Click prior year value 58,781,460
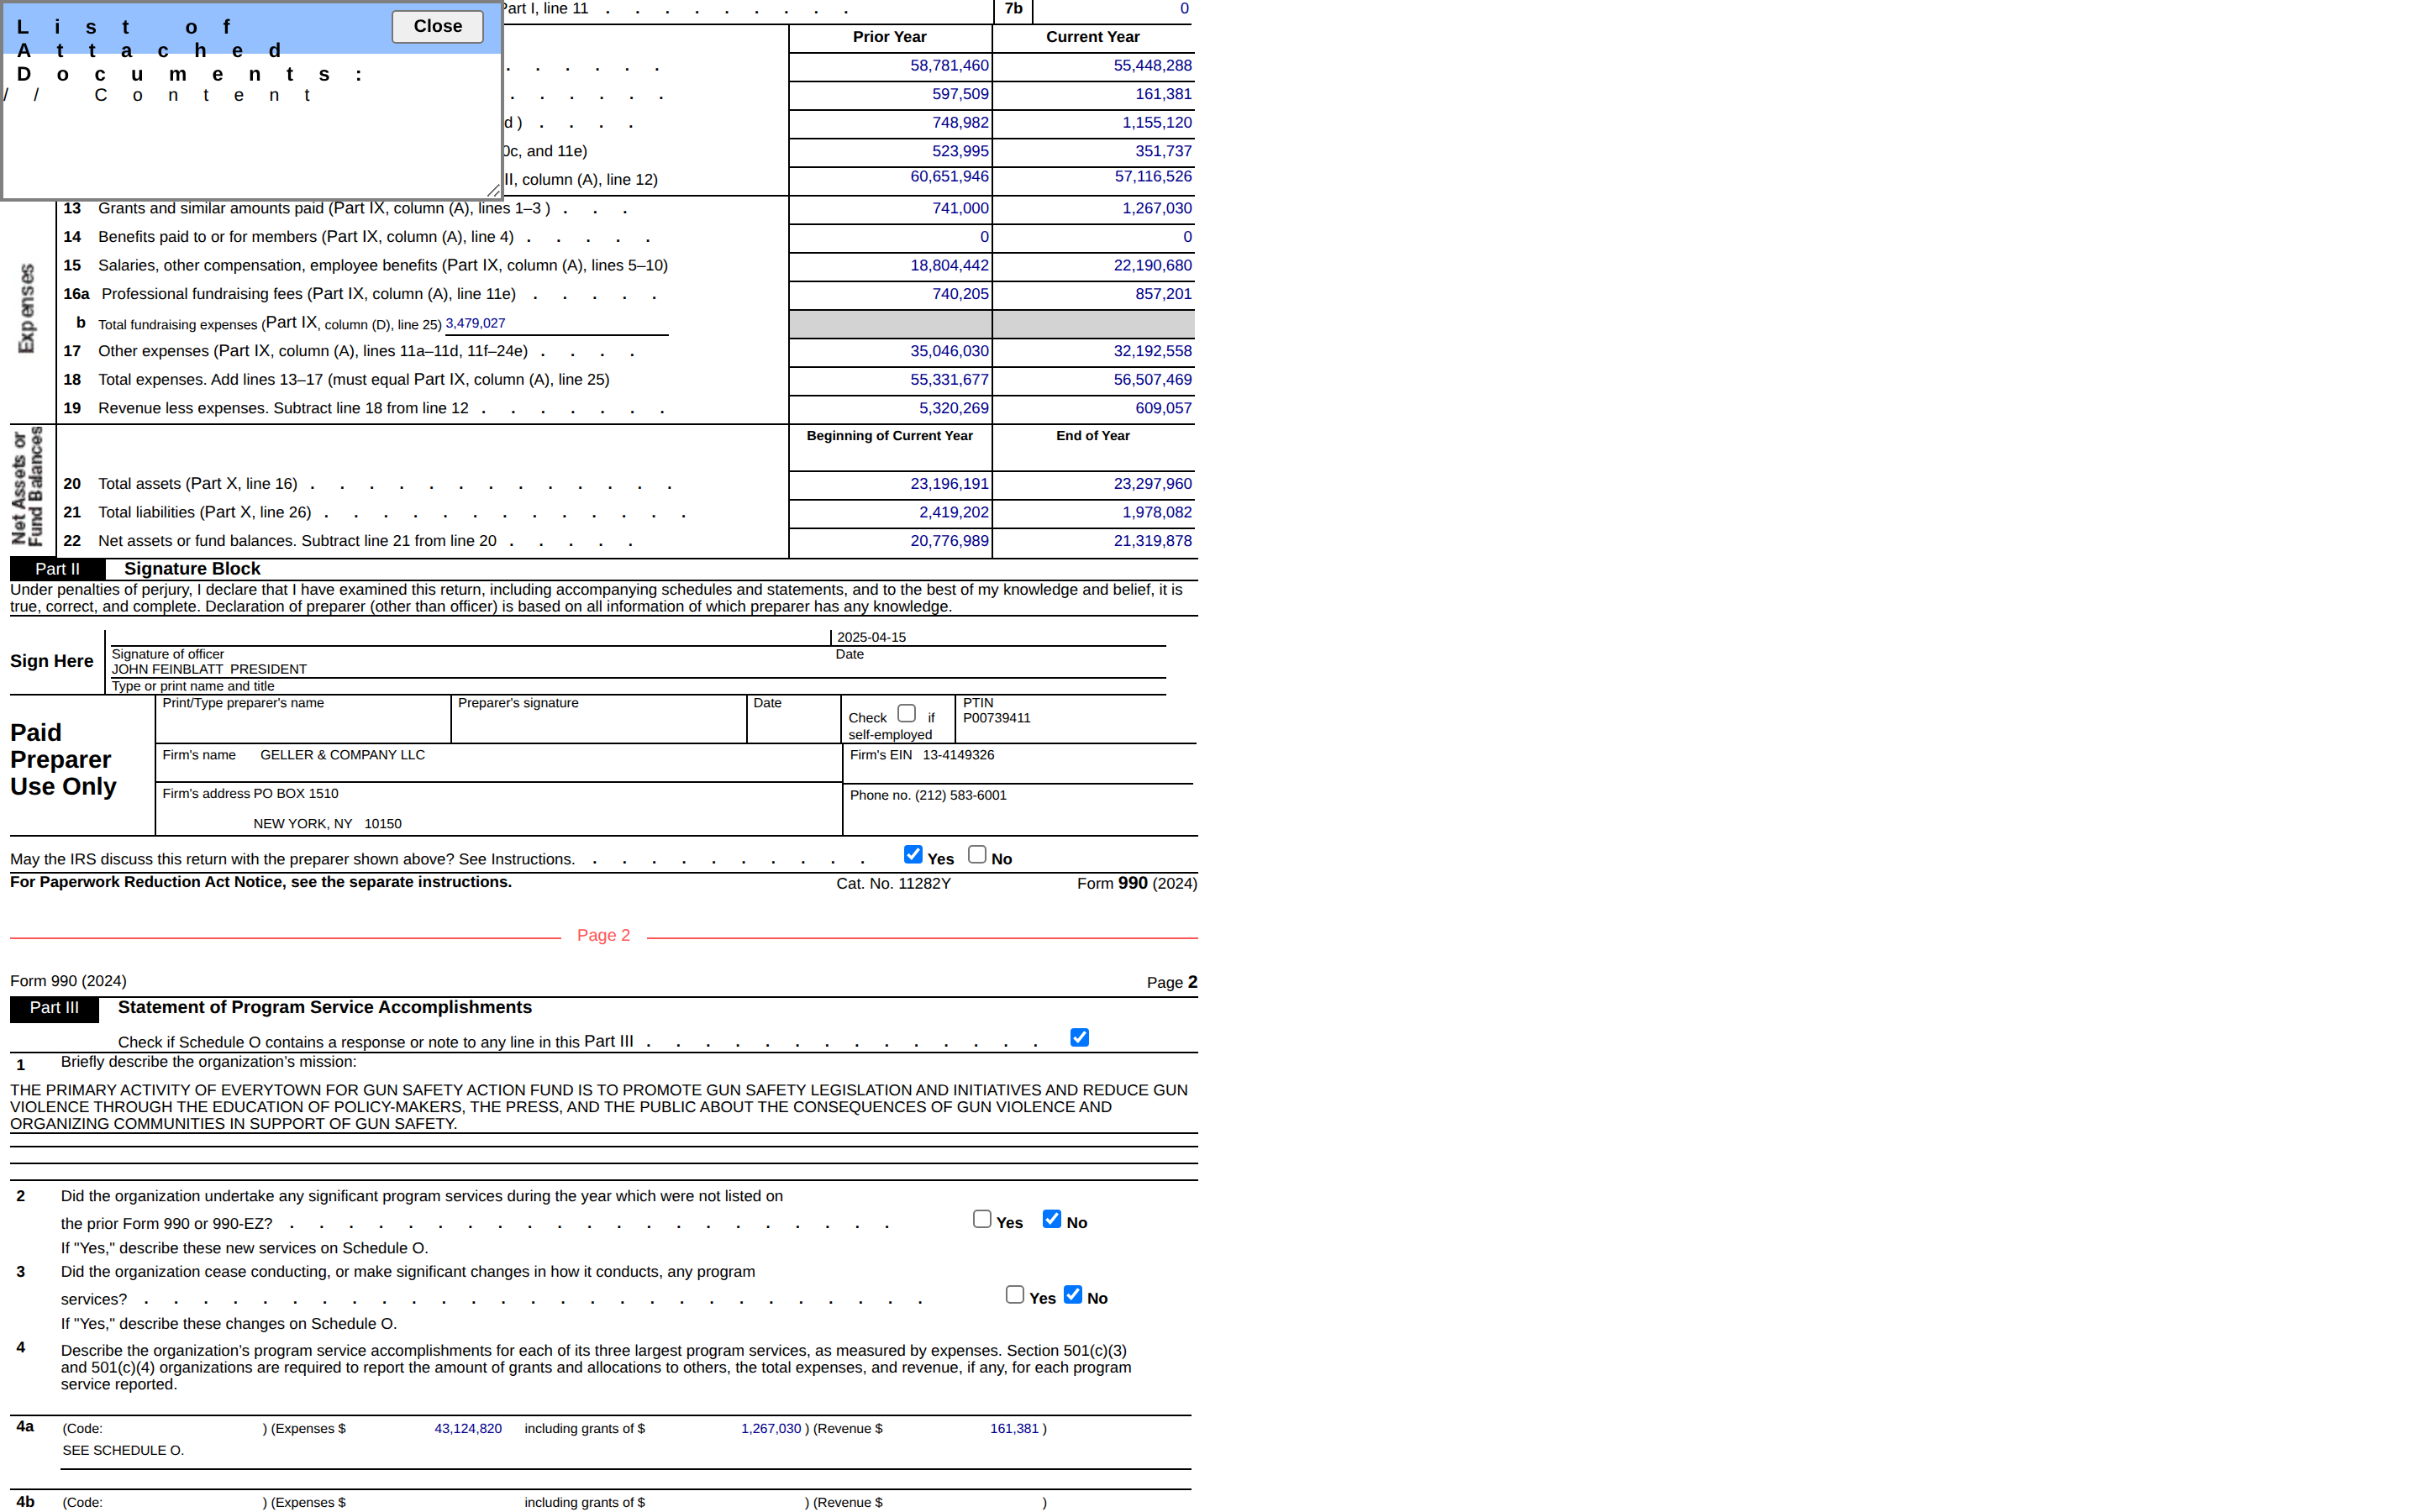The height and width of the screenshot is (1512, 2420). click(x=949, y=65)
